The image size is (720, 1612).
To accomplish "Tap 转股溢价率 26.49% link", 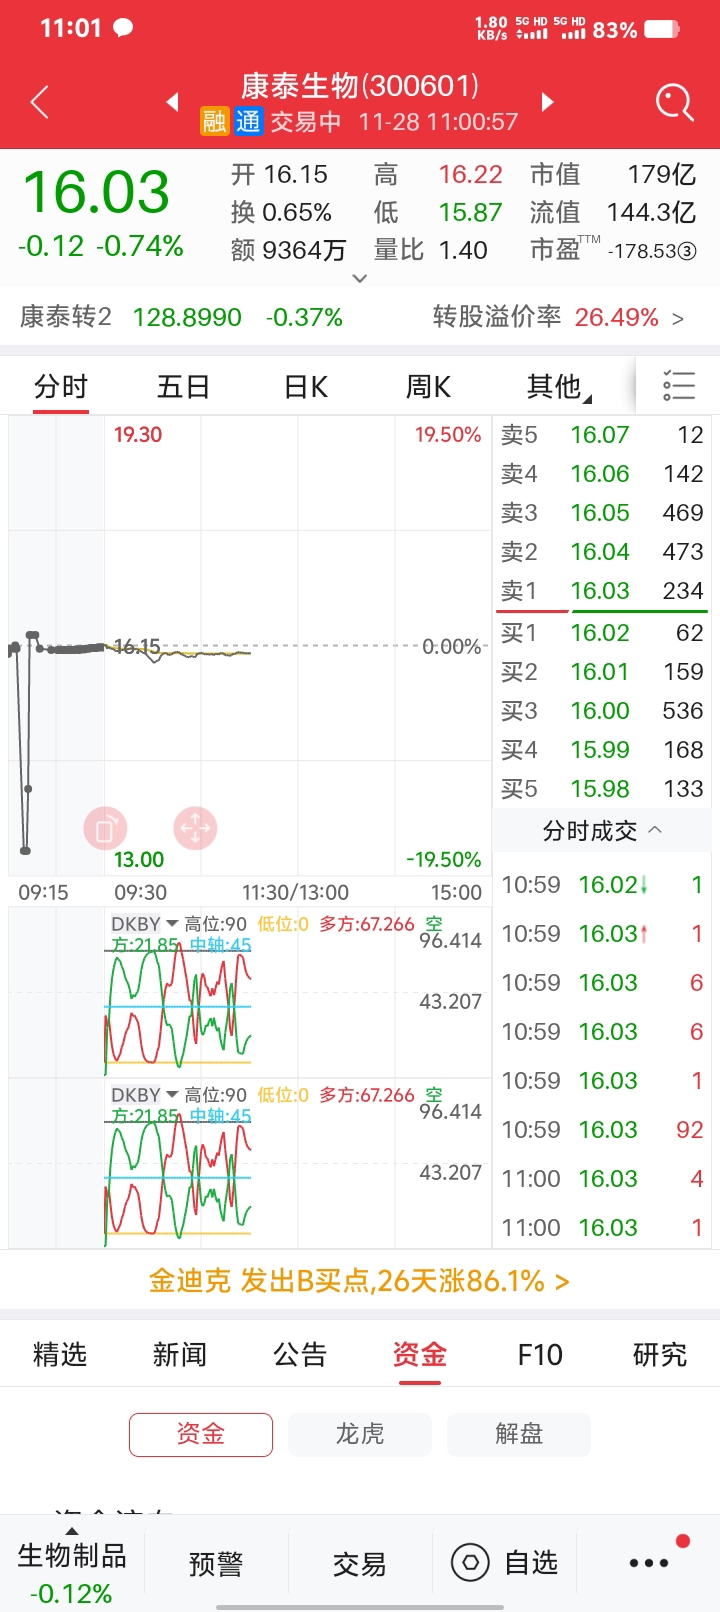I will point(558,318).
